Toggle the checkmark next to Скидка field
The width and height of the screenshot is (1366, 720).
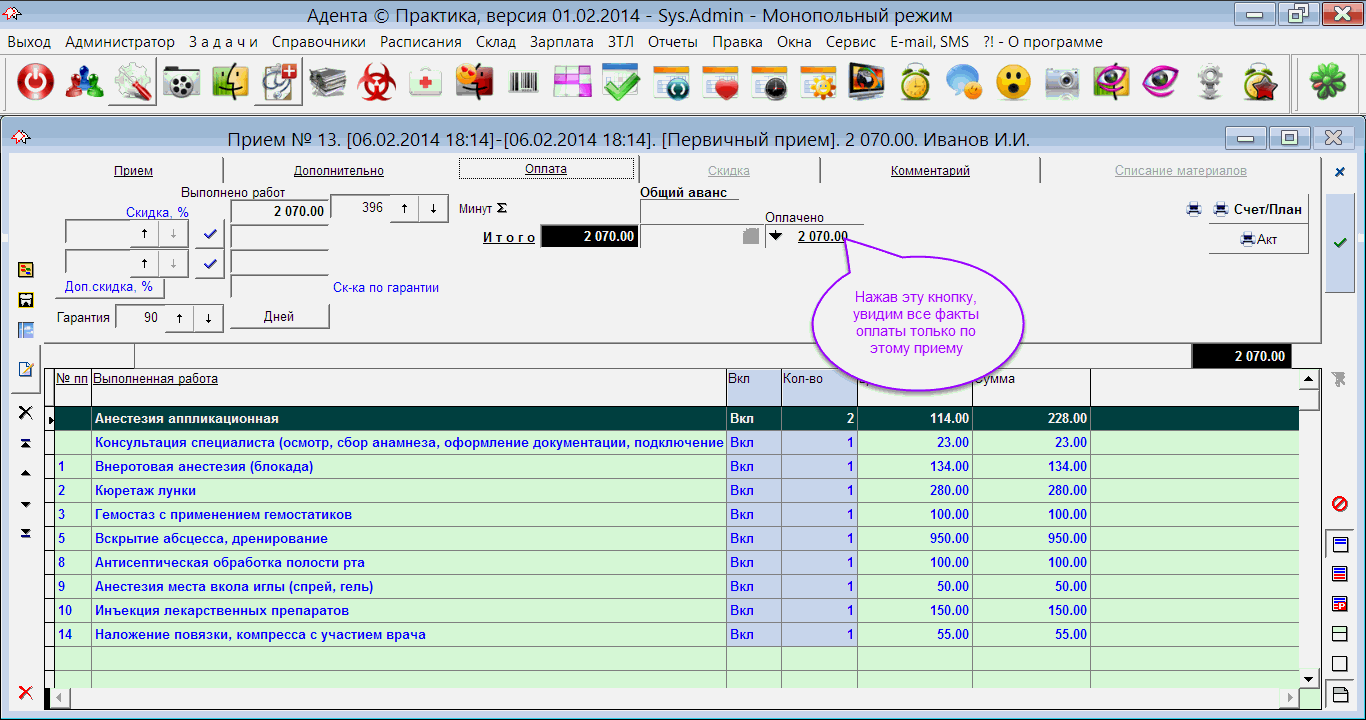pos(209,233)
